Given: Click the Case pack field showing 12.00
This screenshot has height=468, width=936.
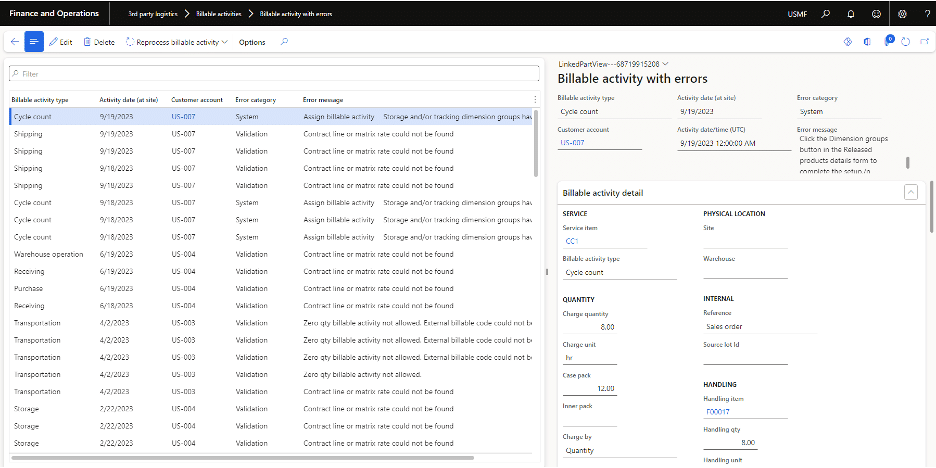Looking at the screenshot, I should tap(590, 389).
